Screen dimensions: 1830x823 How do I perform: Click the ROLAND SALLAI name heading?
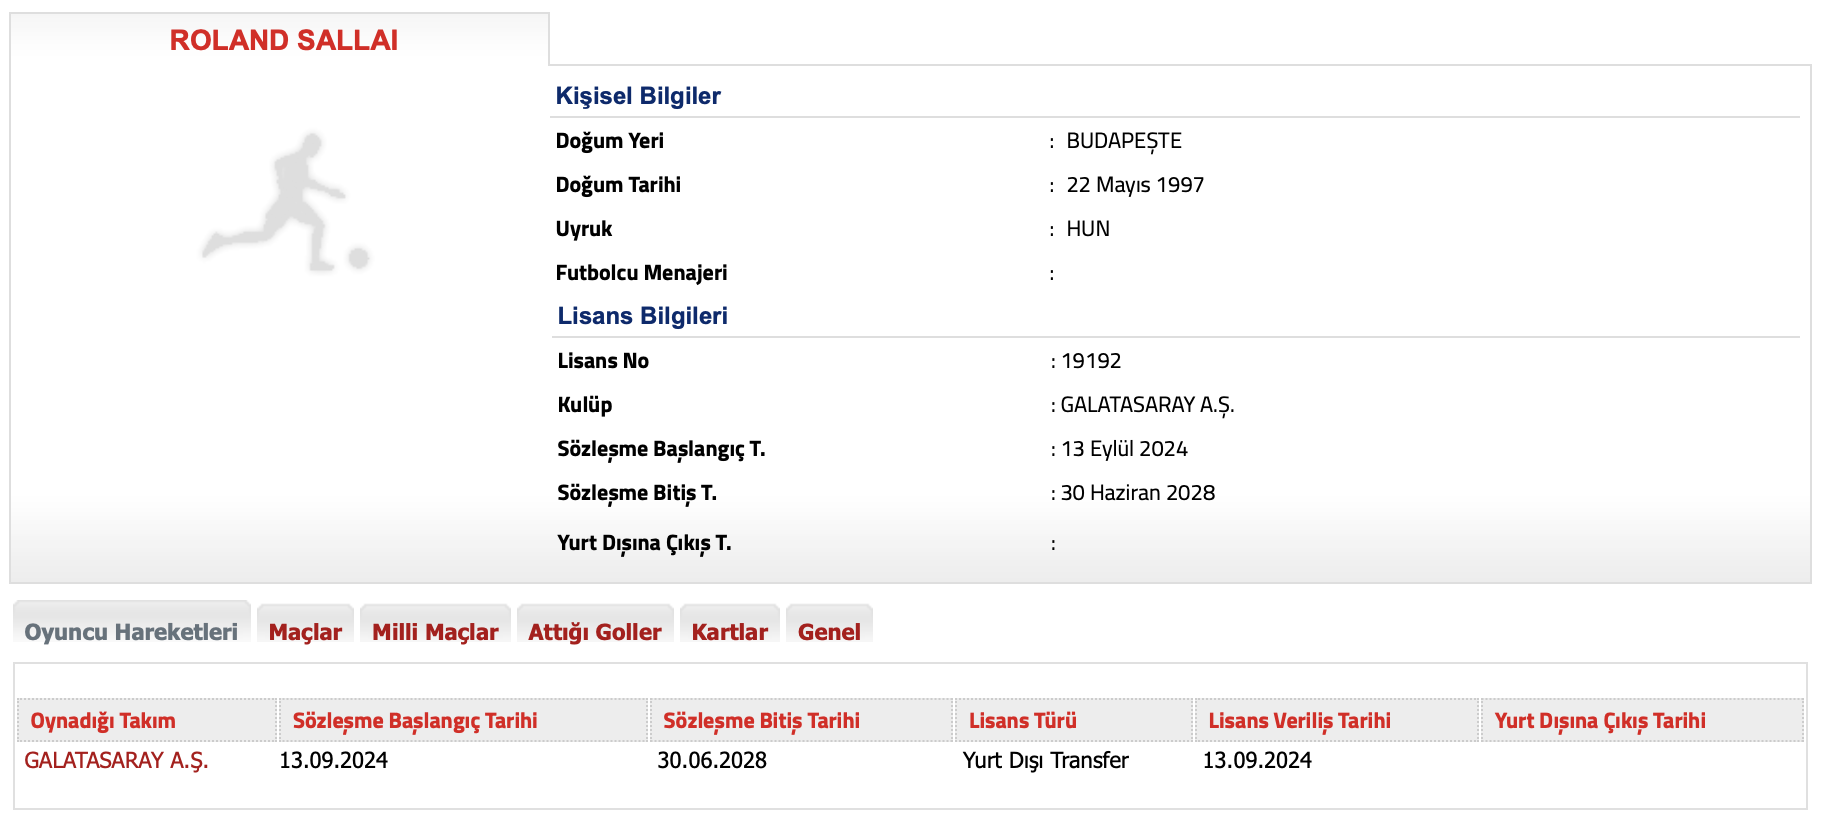[x=284, y=40]
